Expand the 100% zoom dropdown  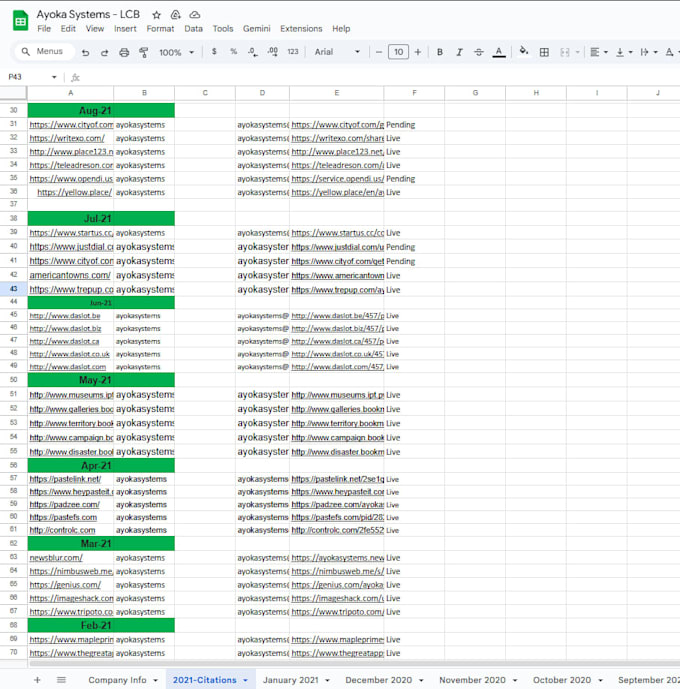pyautogui.click(x=177, y=52)
